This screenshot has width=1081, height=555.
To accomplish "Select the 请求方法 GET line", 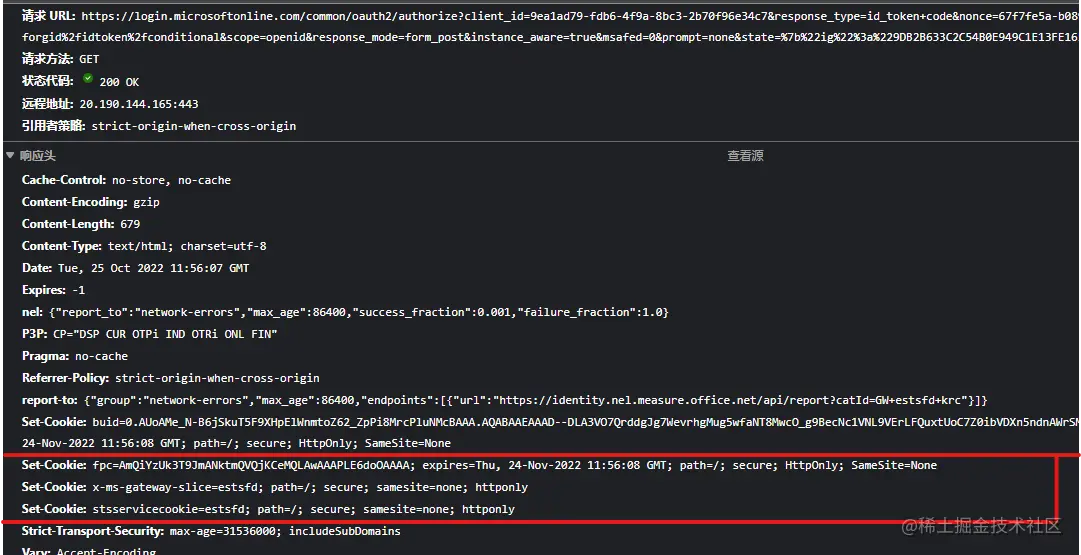I will (61, 59).
